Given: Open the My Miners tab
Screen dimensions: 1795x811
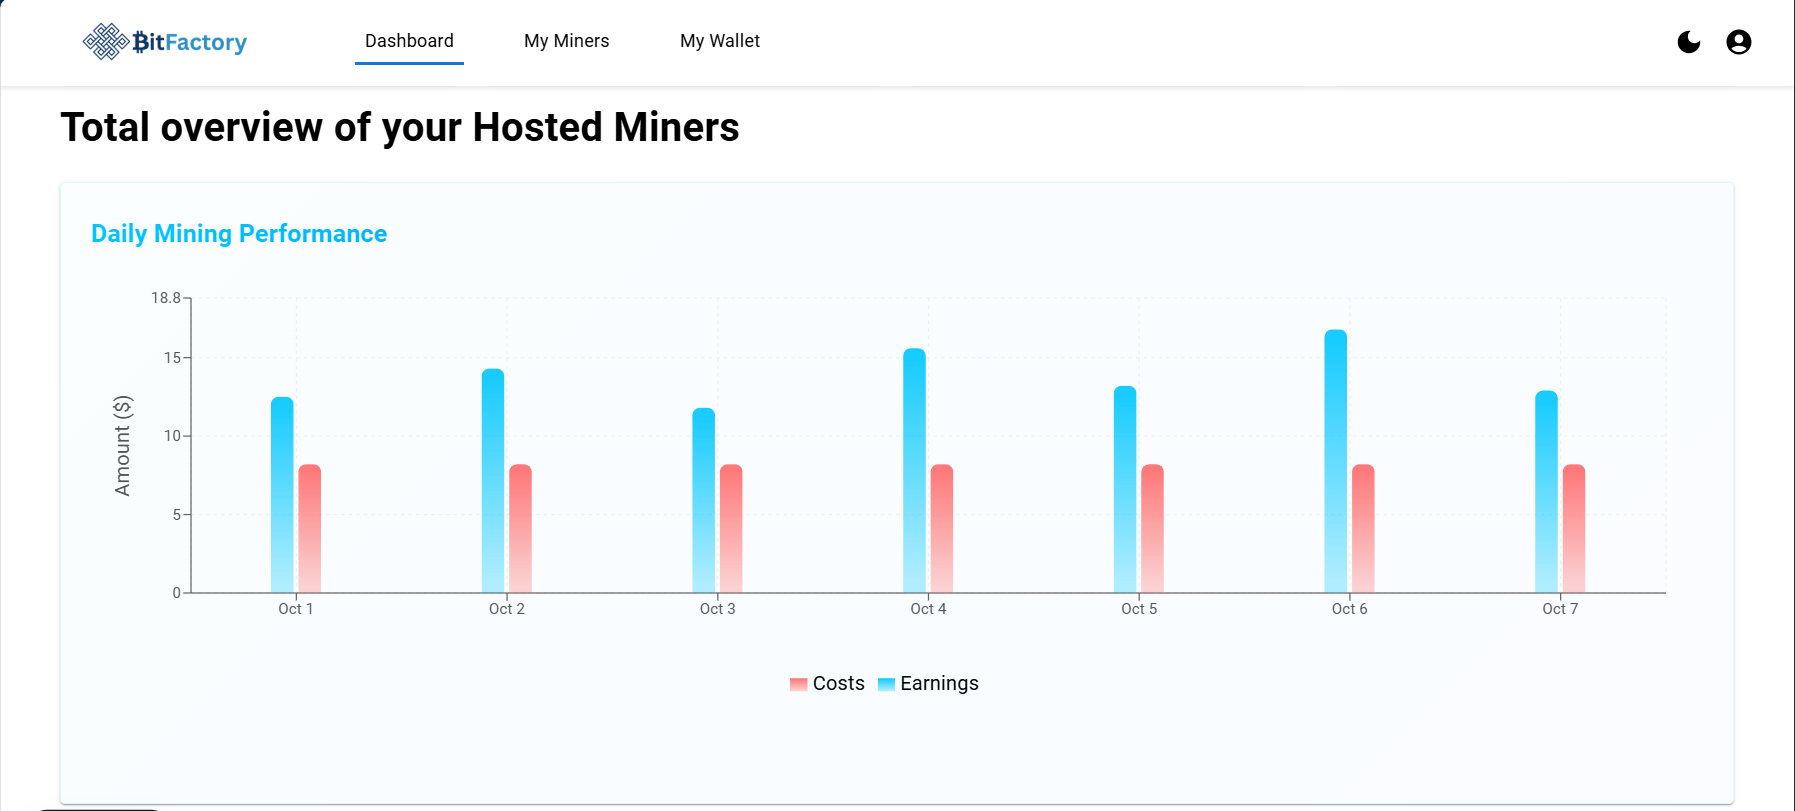Looking at the screenshot, I should tap(566, 41).
